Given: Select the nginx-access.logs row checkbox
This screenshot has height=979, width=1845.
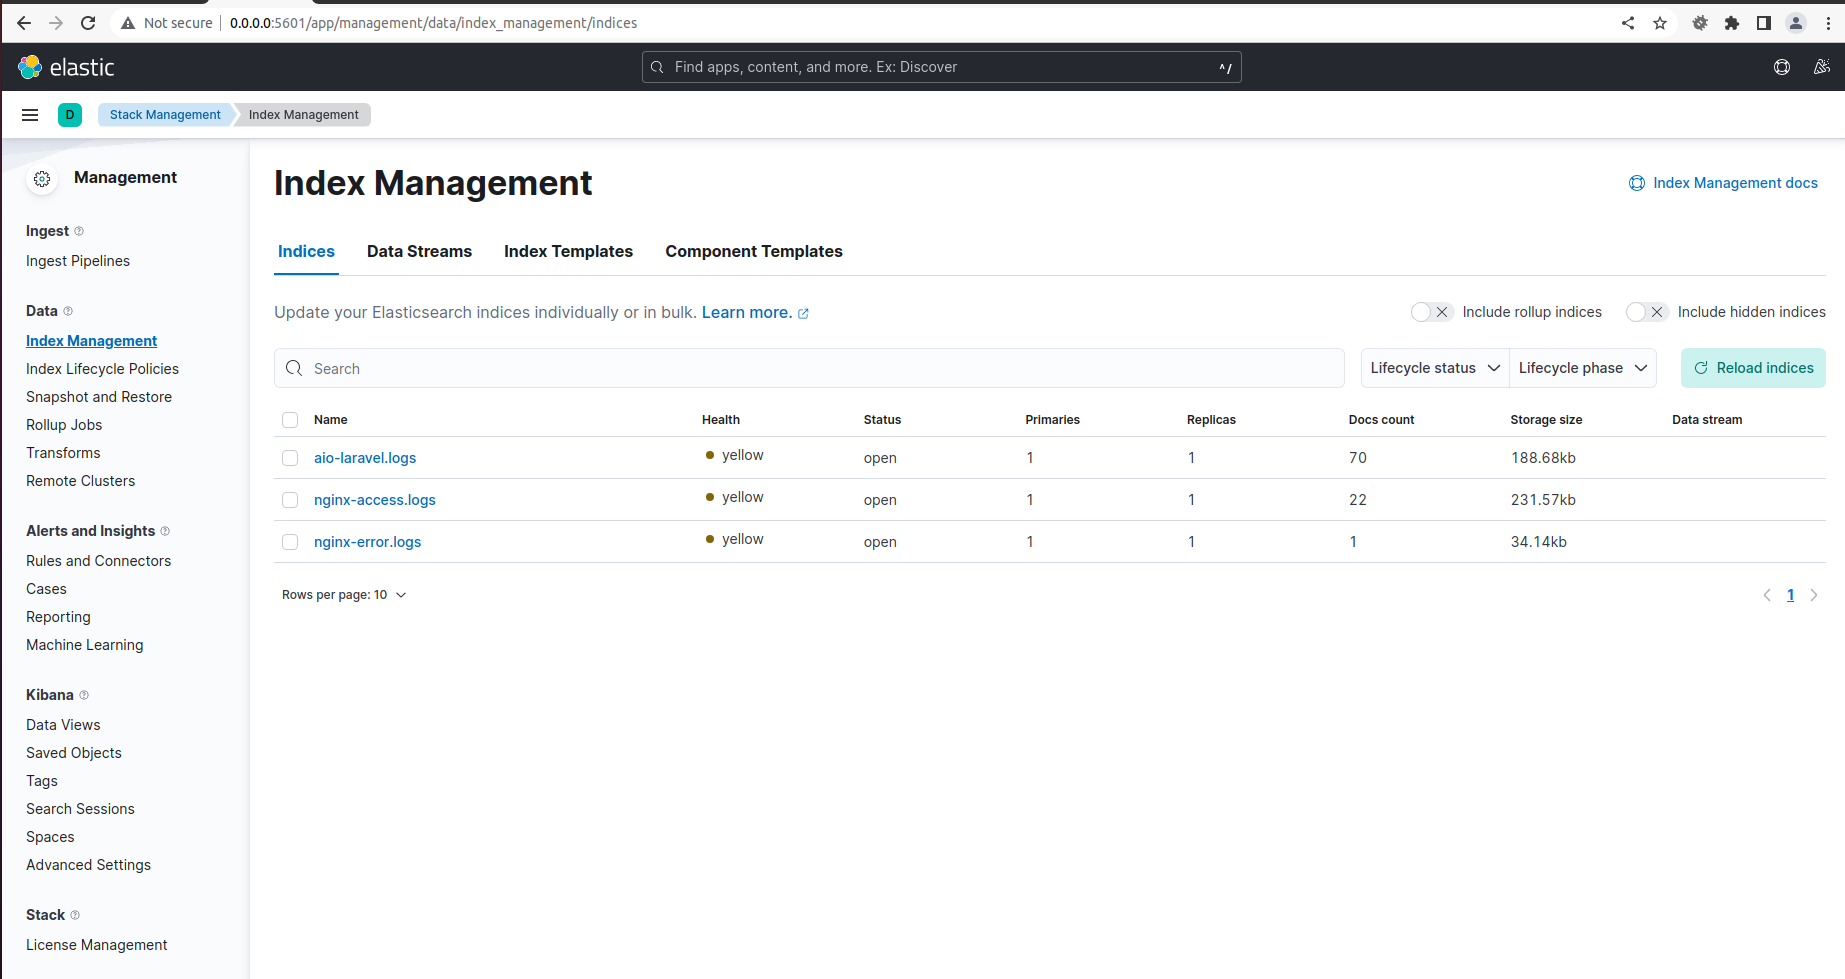Looking at the screenshot, I should pos(290,500).
